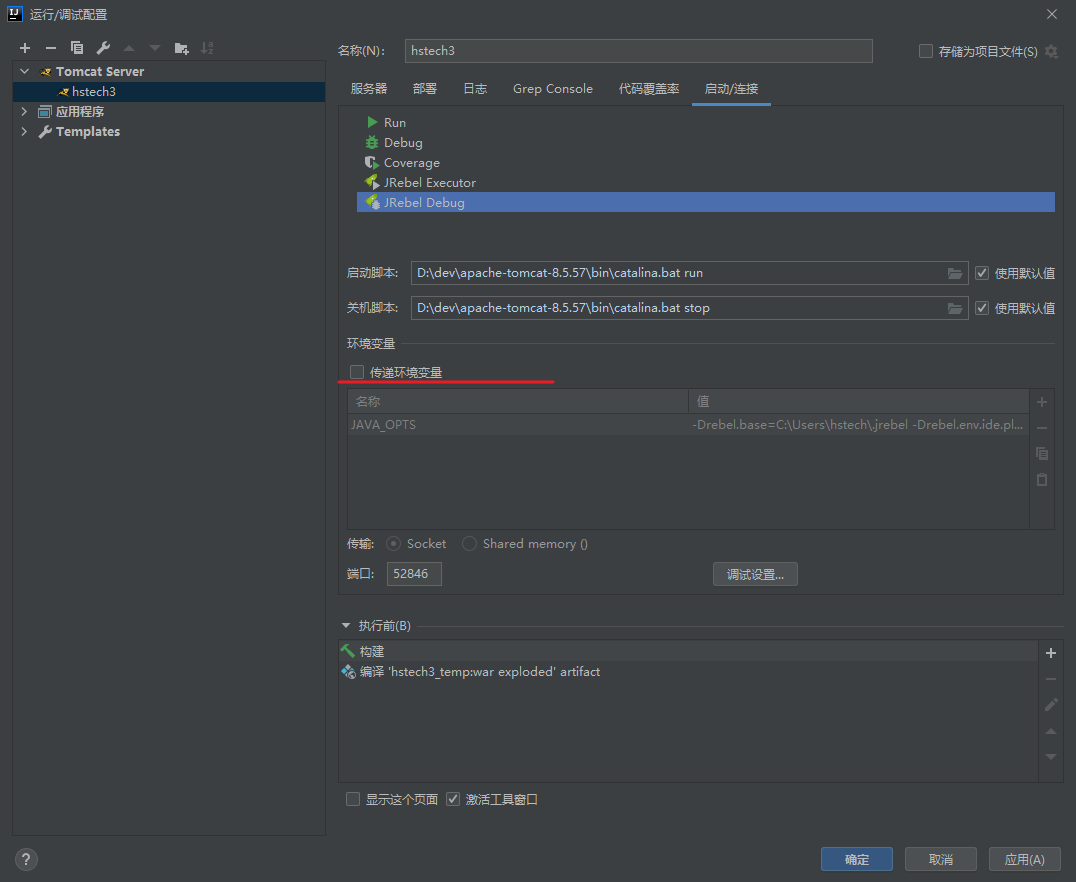The image size is (1076, 882).
Task: Browse folder for startup script
Action: pyautogui.click(x=955, y=273)
